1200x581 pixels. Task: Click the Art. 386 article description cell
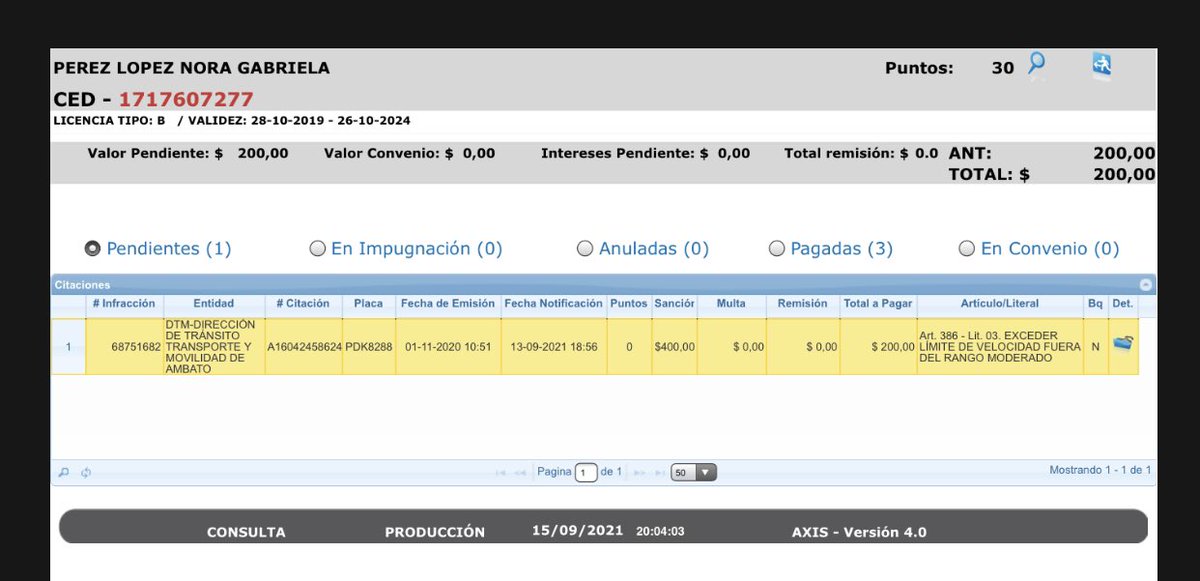(x=999, y=347)
